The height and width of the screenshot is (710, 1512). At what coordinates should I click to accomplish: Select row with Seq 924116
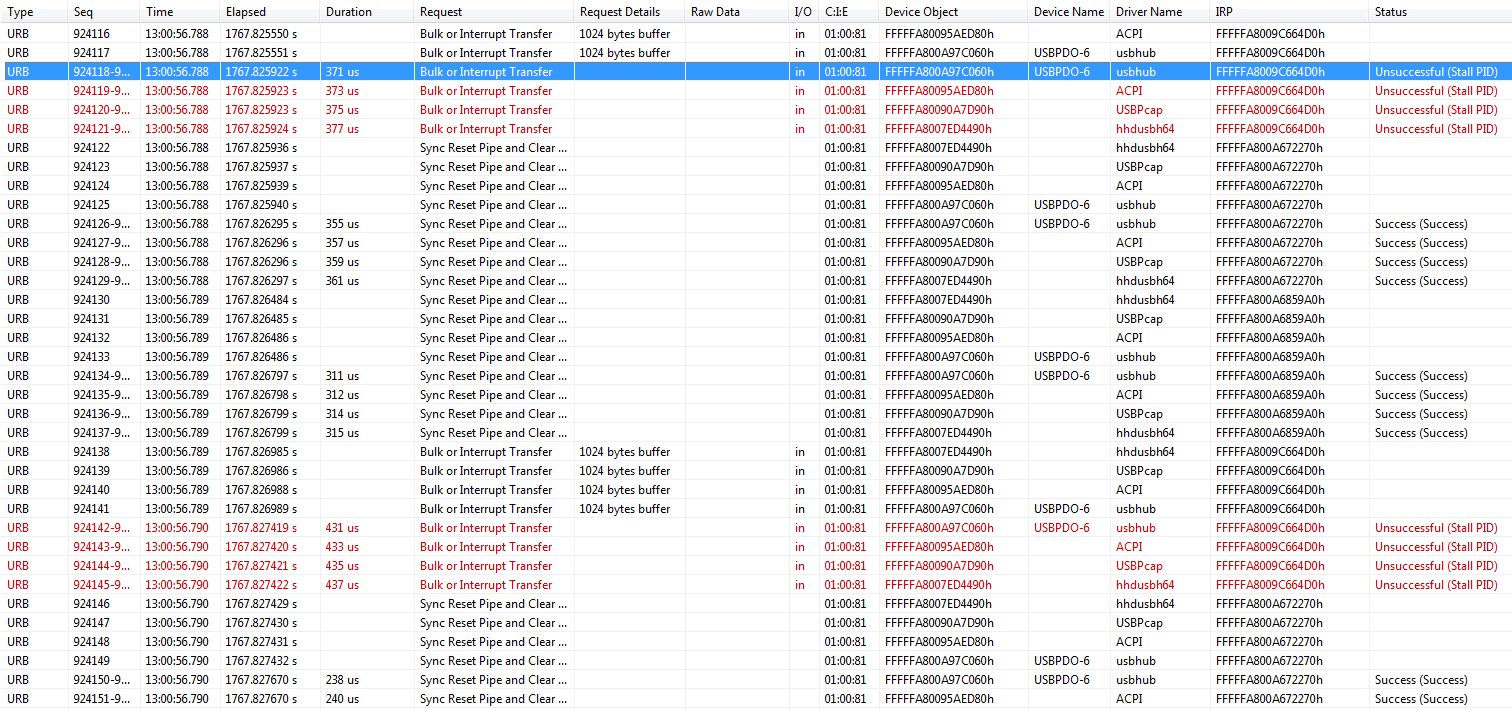pos(756,34)
